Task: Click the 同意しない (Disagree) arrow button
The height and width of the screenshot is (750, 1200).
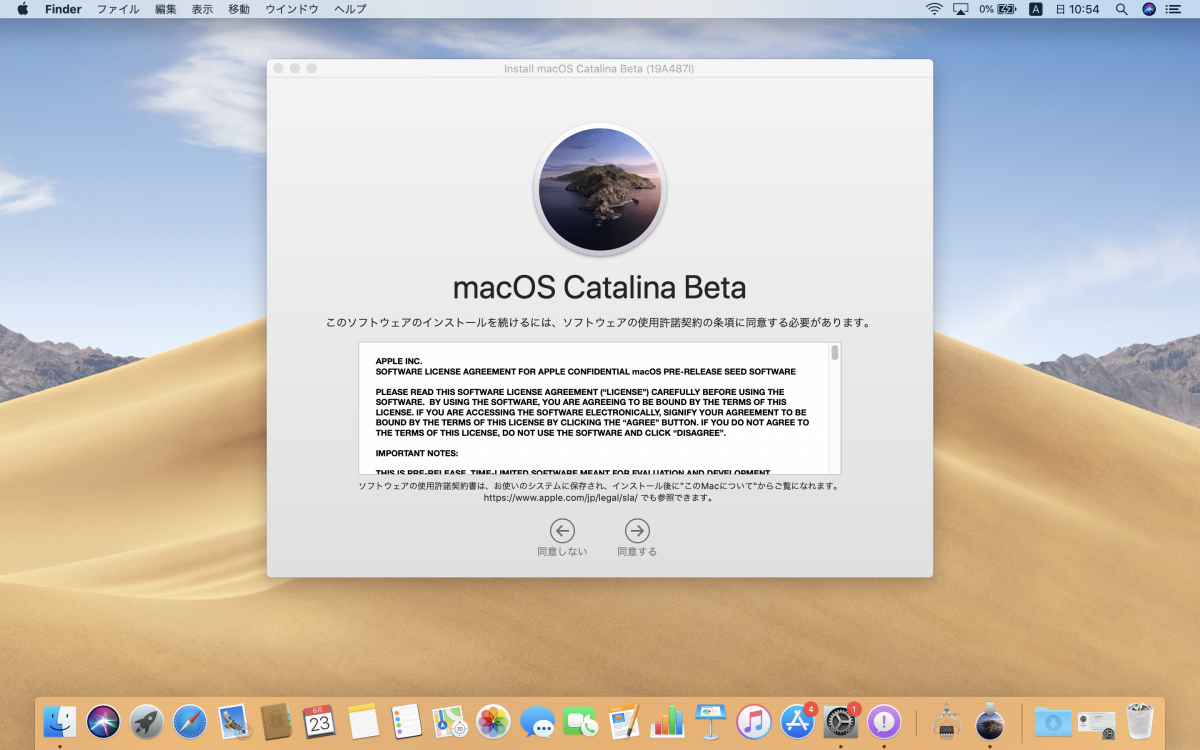Action: click(x=562, y=531)
